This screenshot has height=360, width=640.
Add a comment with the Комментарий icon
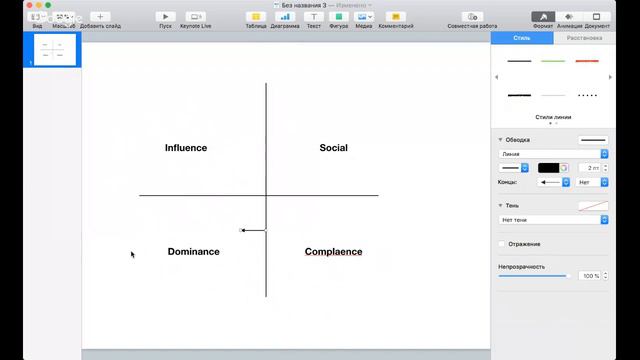point(396,17)
